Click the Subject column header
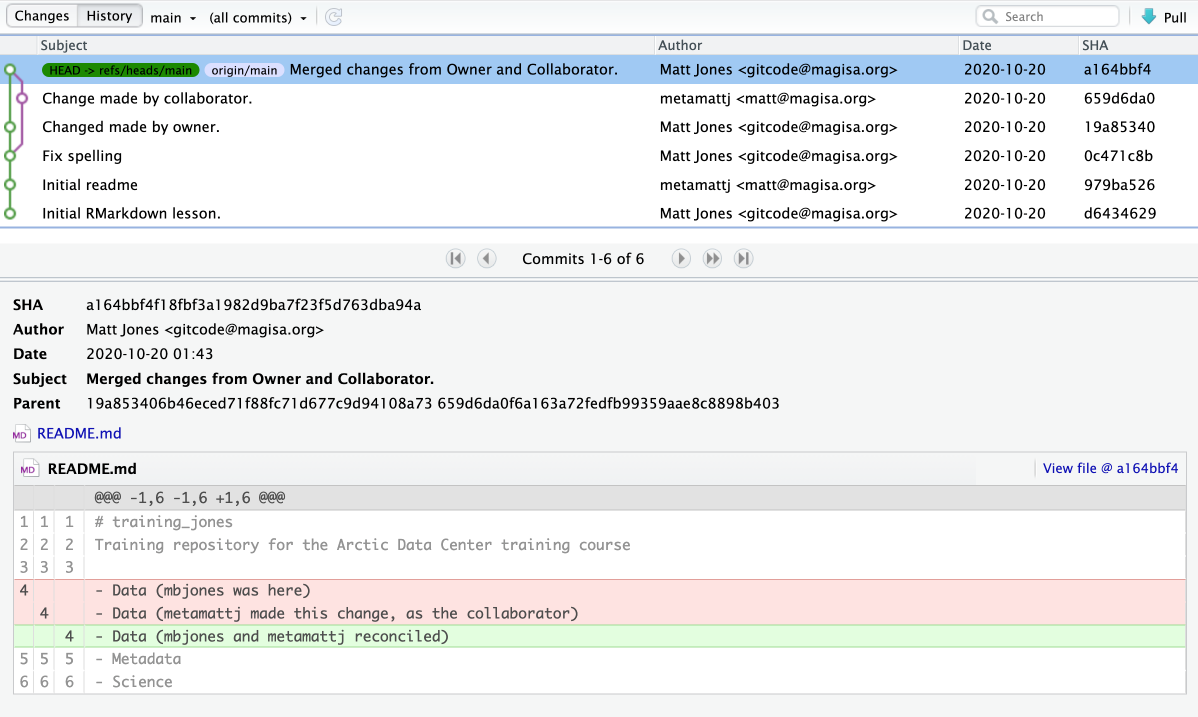1198x717 pixels. click(x=64, y=45)
